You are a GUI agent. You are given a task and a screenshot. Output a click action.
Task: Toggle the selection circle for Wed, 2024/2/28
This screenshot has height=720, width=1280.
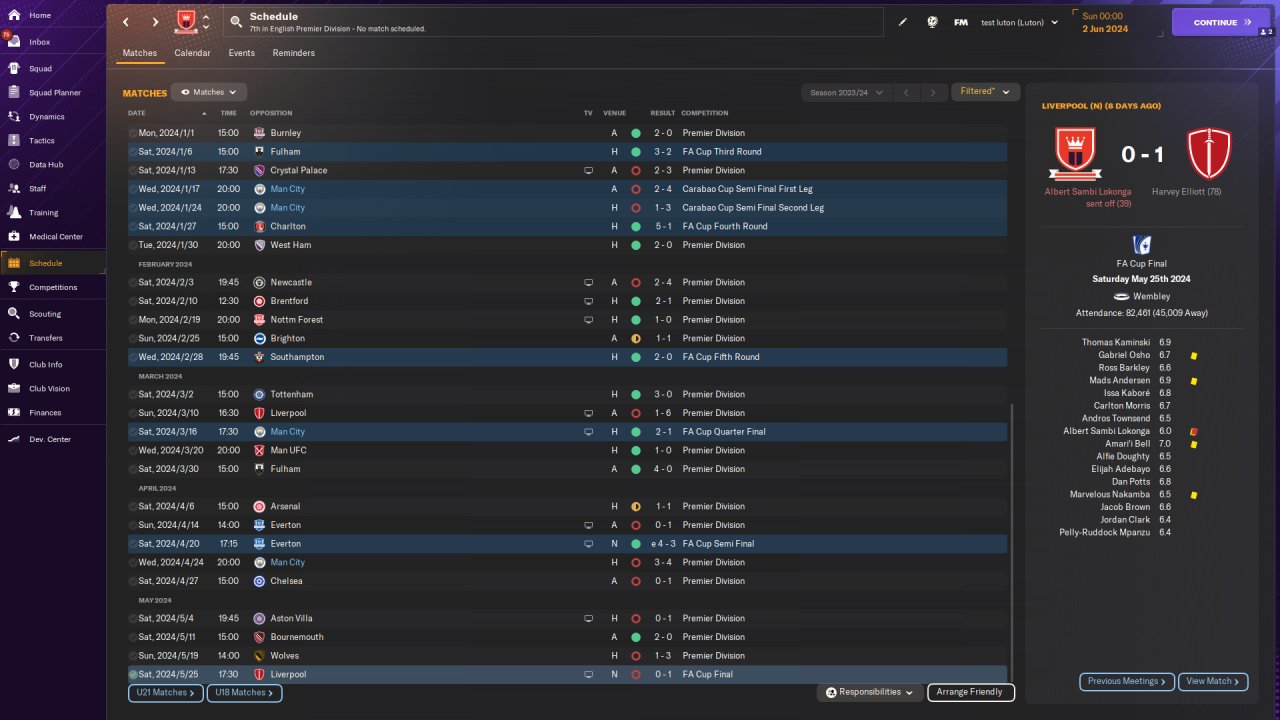point(133,357)
